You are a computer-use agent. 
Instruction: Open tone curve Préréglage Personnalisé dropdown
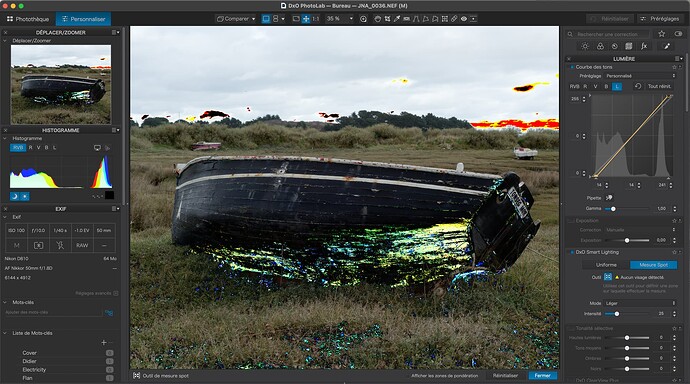(x=640, y=76)
